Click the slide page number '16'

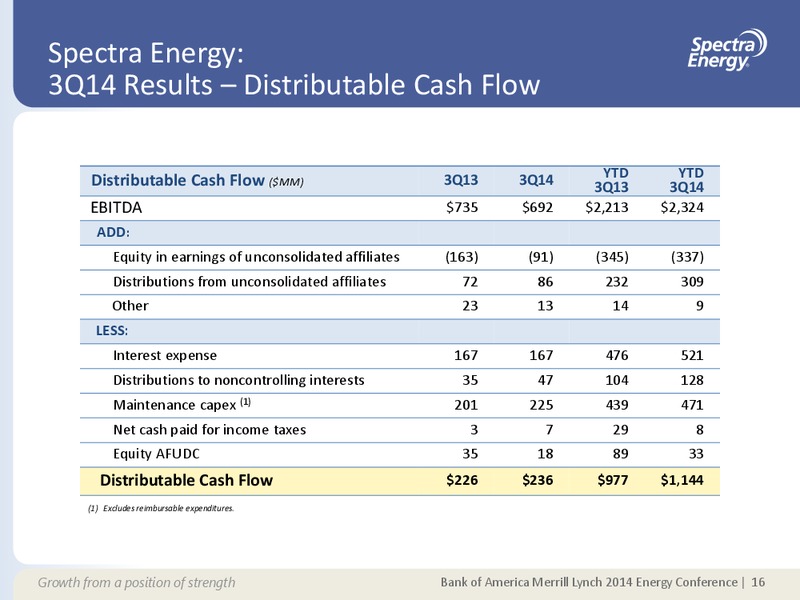coord(758,582)
